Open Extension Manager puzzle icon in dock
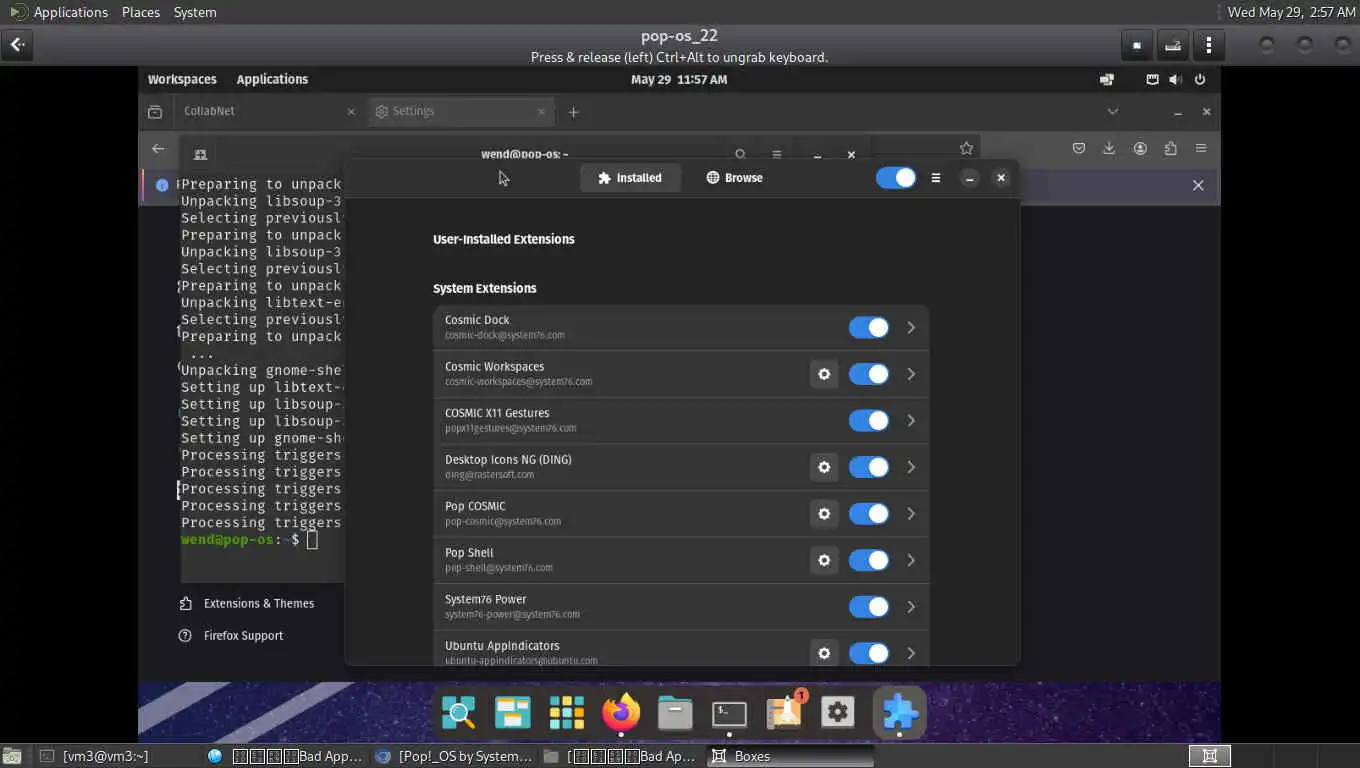 899,712
